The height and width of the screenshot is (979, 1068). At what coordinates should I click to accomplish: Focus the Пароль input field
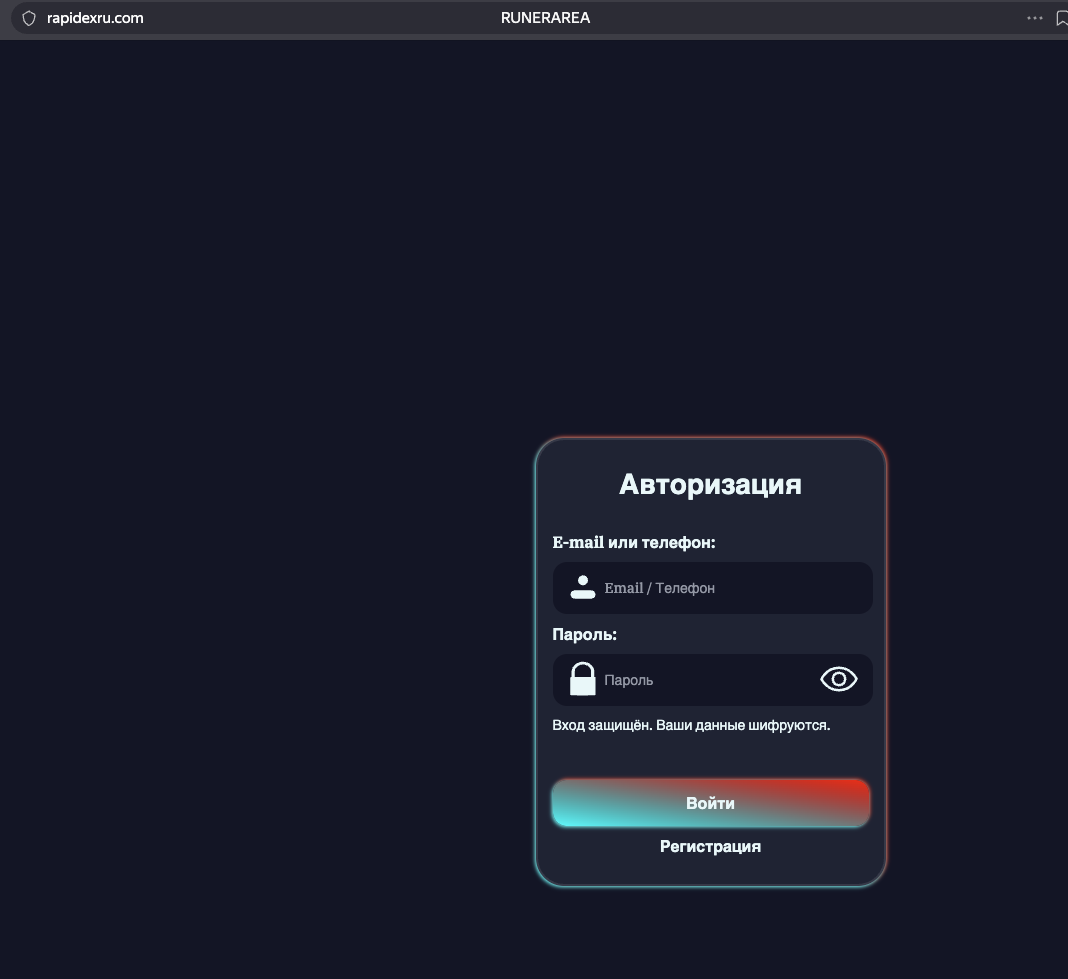[712, 680]
